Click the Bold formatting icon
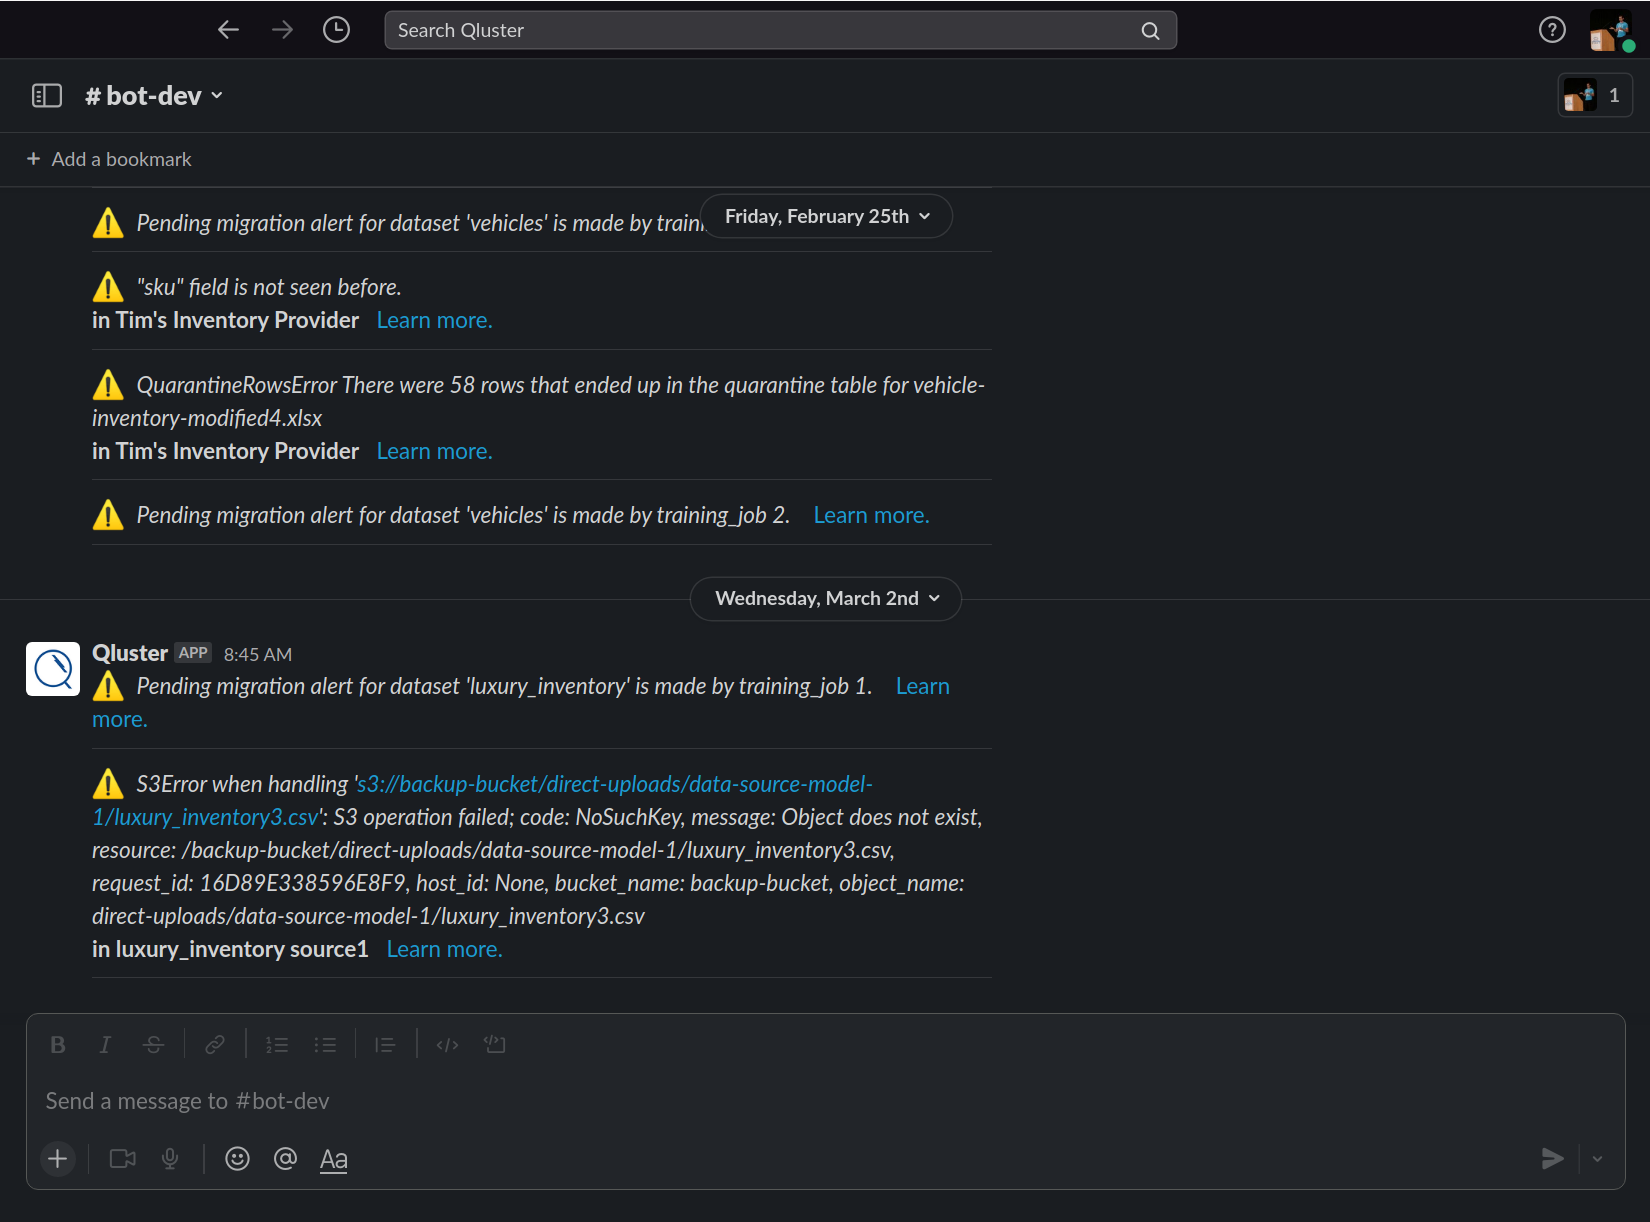The width and height of the screenshot is (1650, 1222). 58,1045
